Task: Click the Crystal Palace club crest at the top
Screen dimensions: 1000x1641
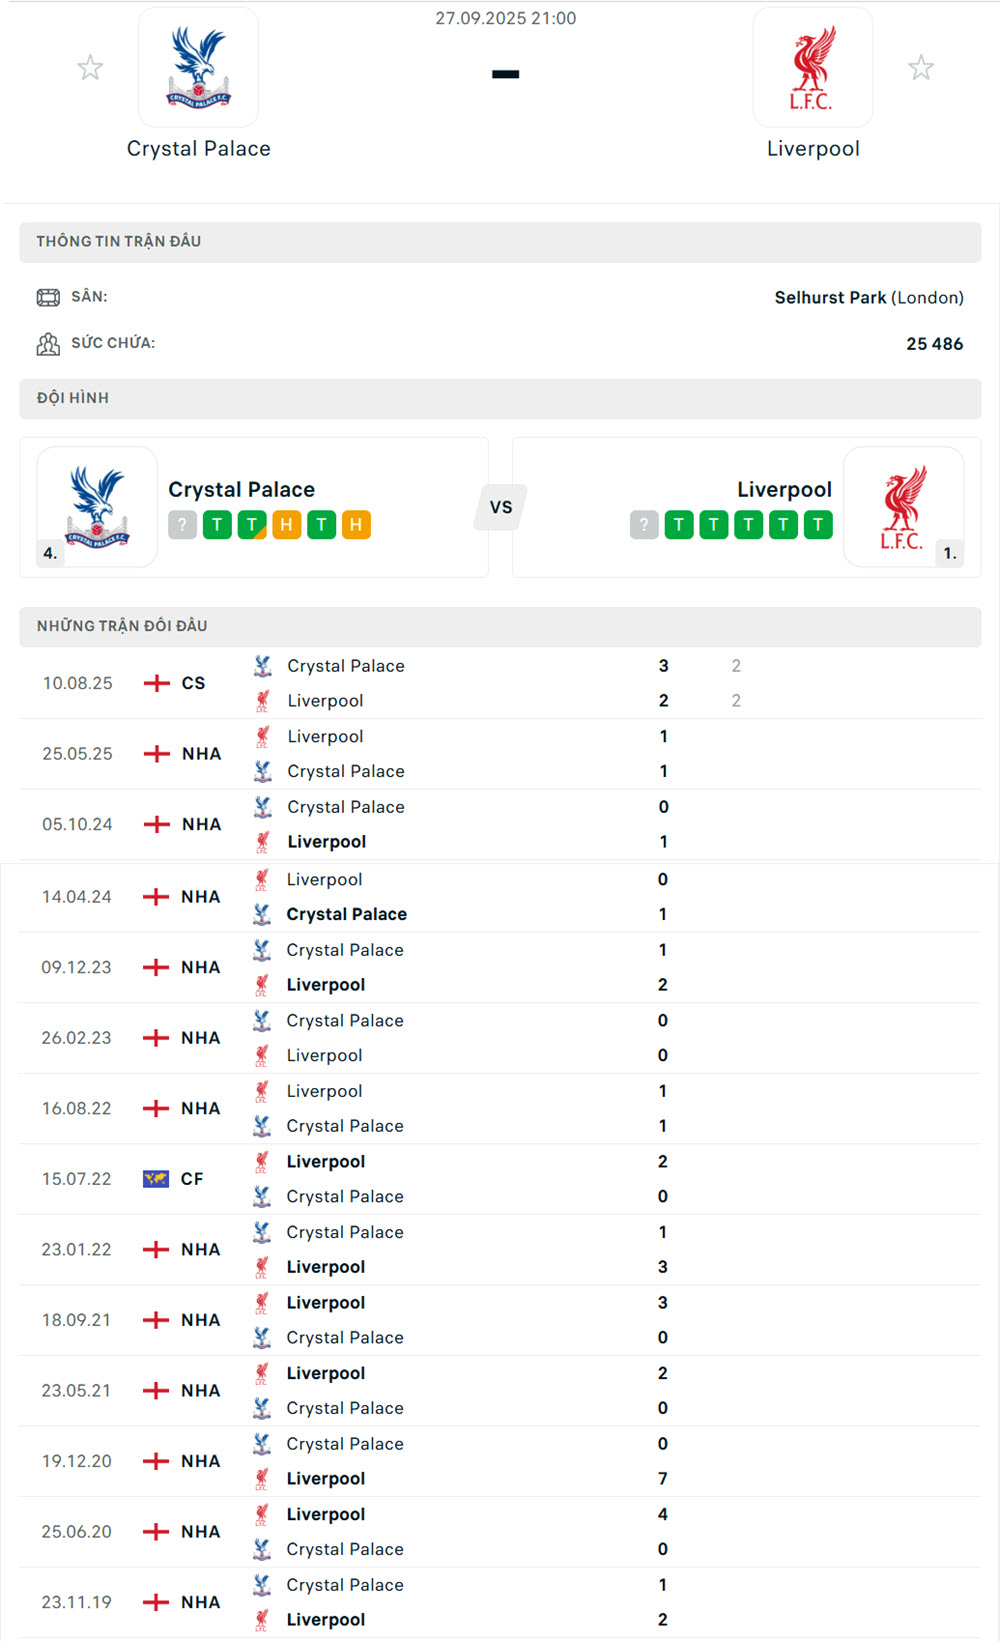Action: (198, 66)
